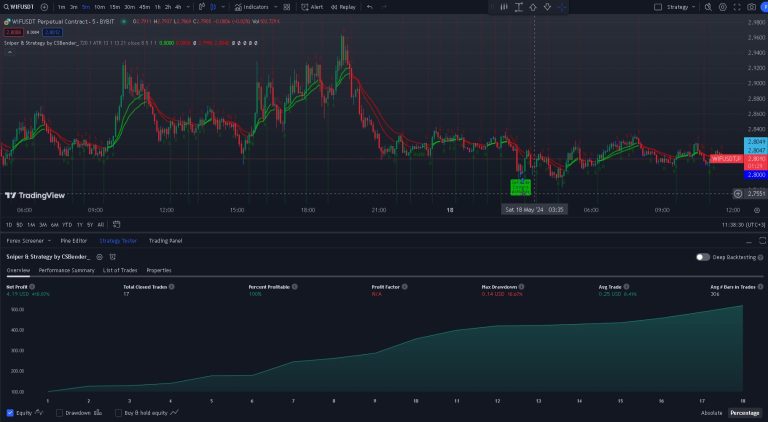This screenshot has height=422, width=768.
Task: Click the undo arrow in toolbar
Action: [370, 7]
